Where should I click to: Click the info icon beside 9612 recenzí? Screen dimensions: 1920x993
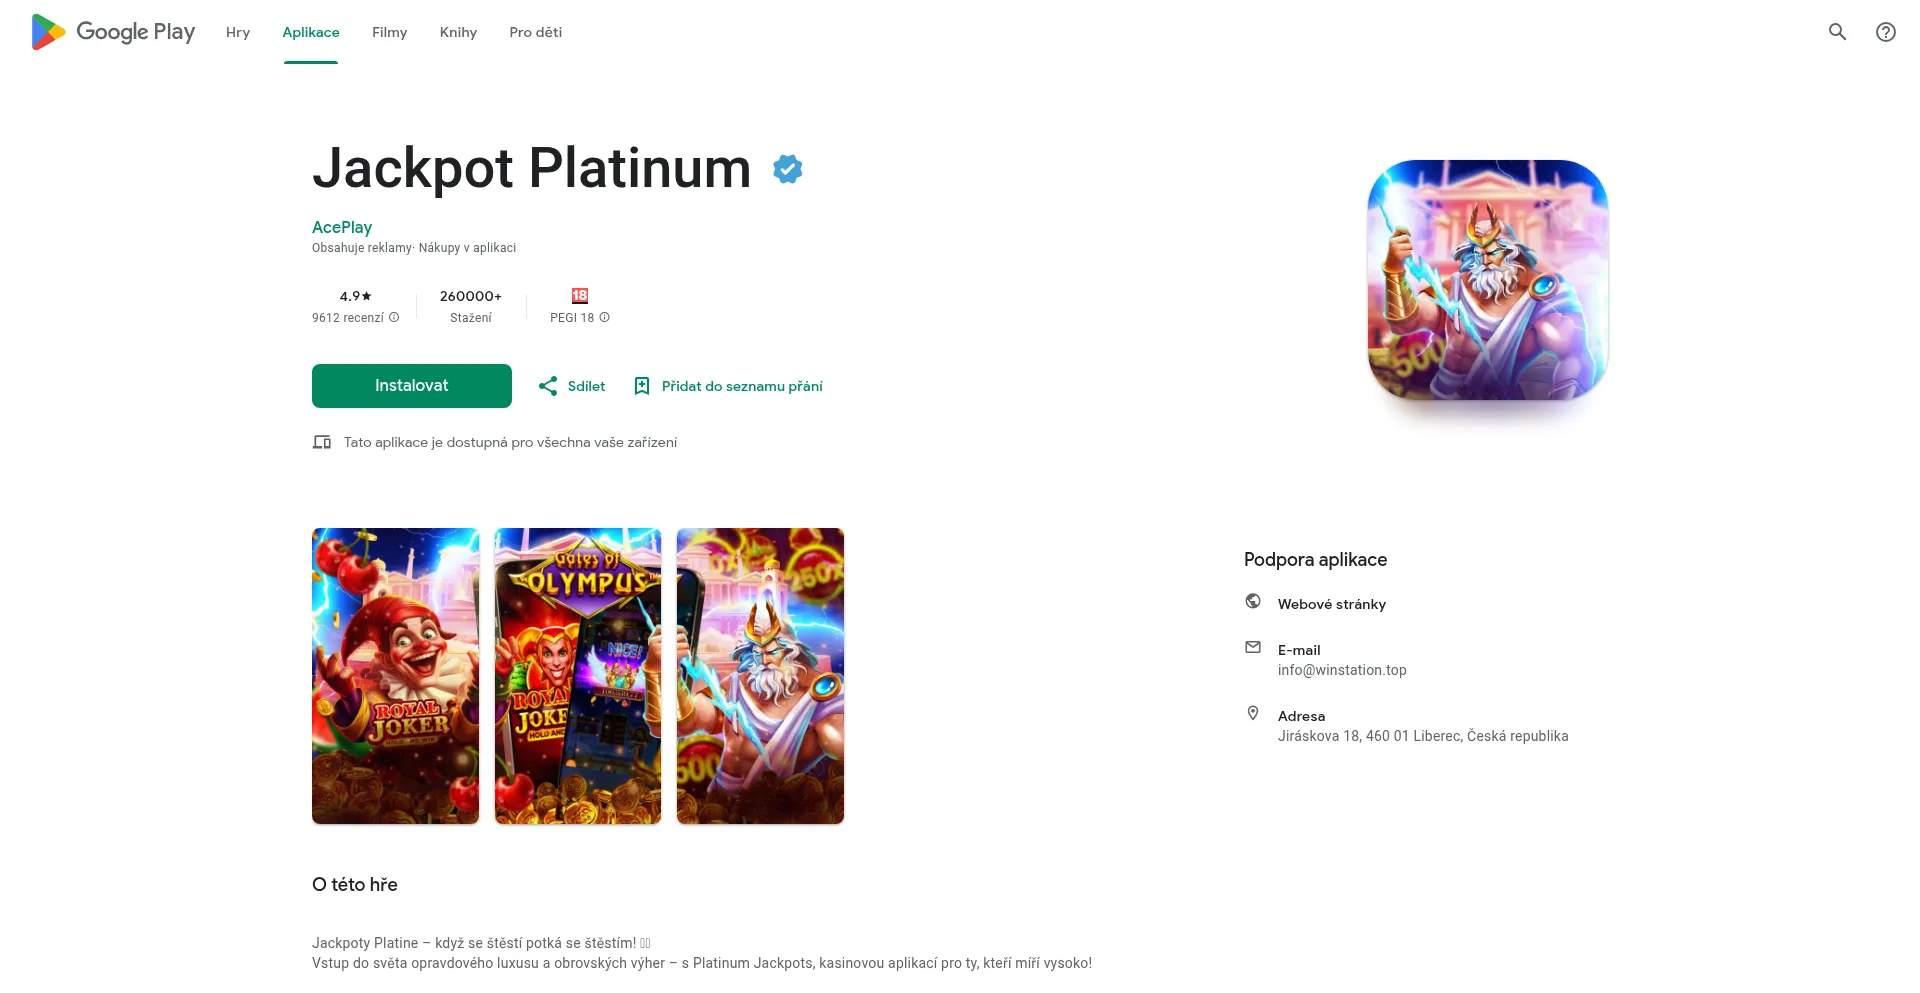(x=394, y=318)
